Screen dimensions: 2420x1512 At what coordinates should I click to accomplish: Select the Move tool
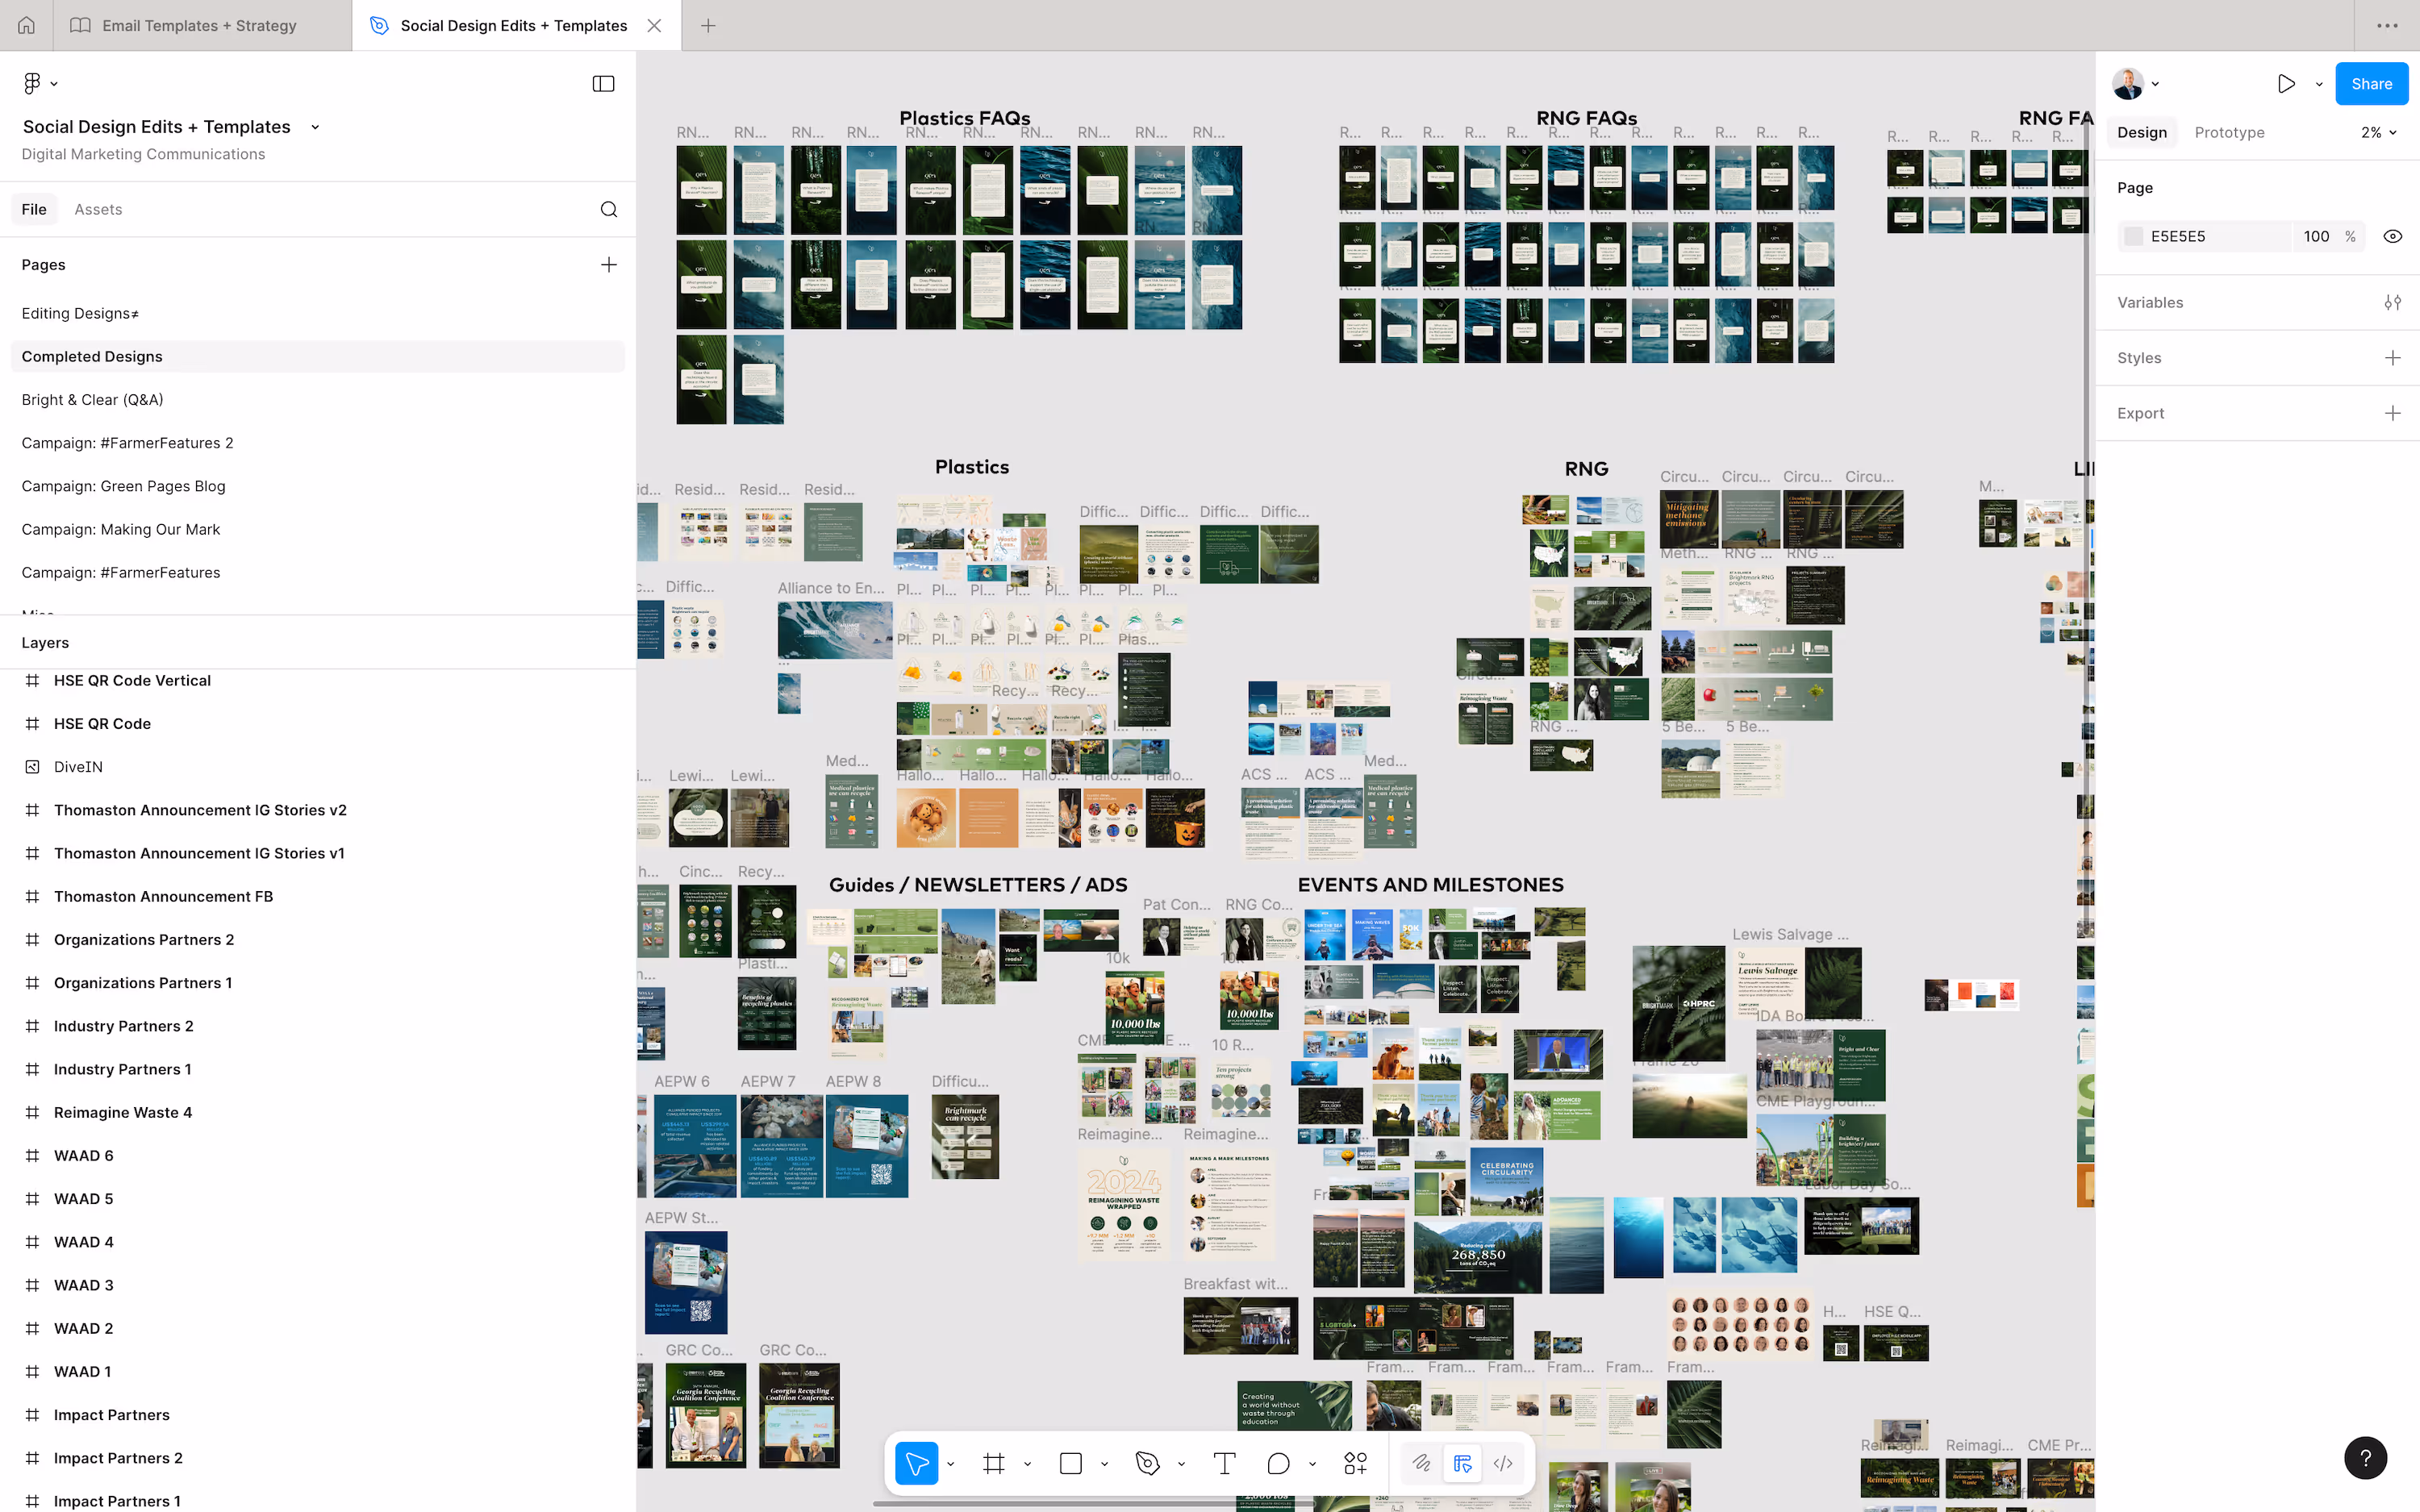click(916, 1463)
